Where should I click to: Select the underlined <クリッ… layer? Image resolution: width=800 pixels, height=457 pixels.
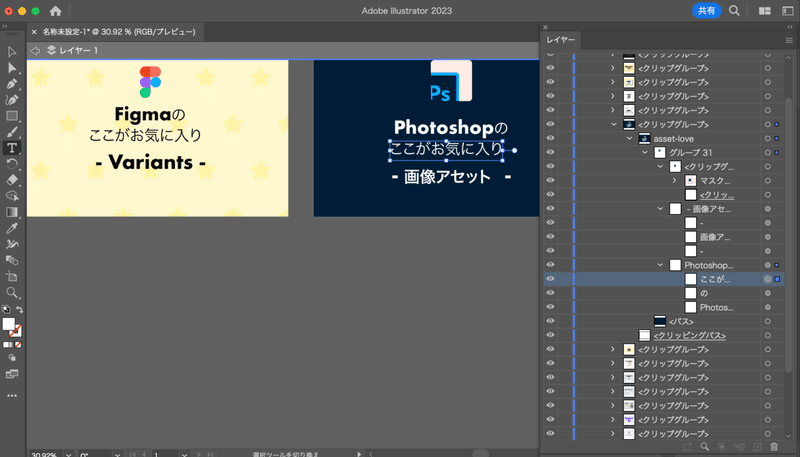tap(717, 195)
